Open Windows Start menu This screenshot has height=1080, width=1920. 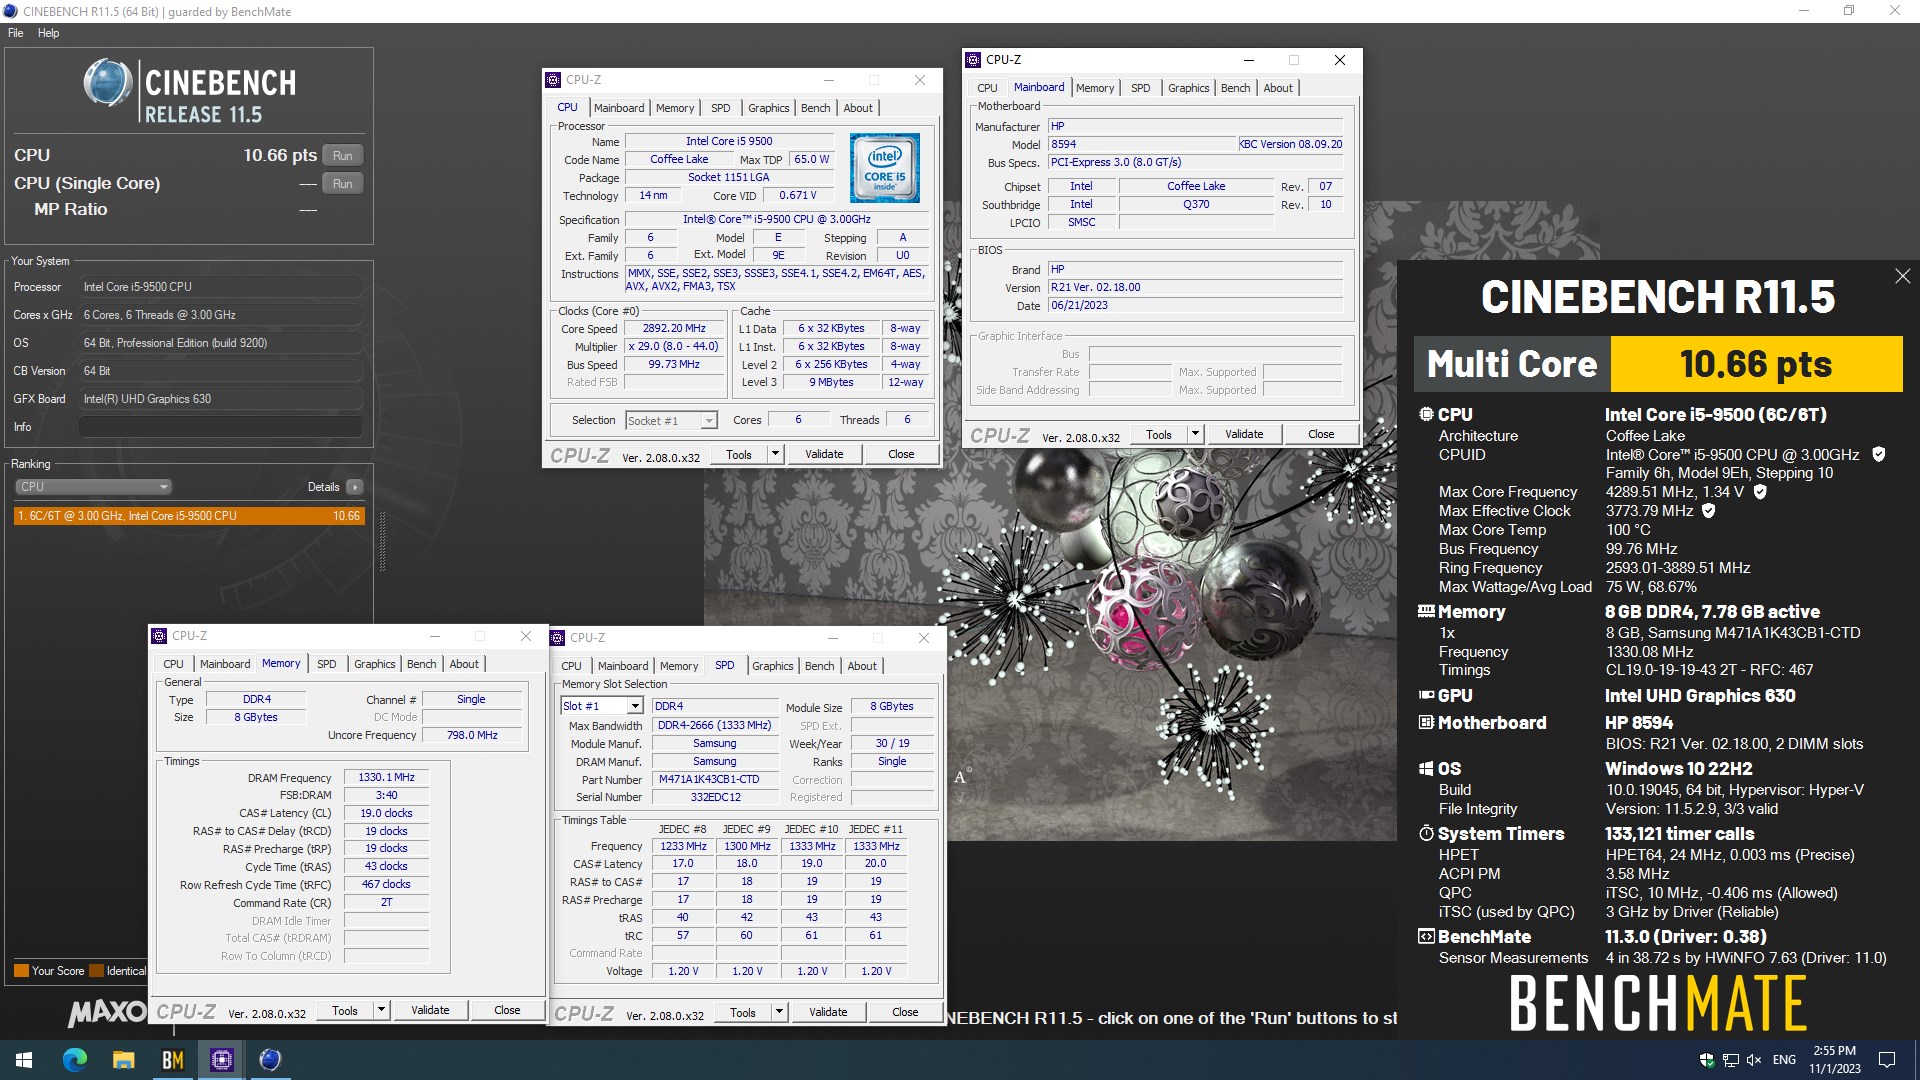tap(24, 1060)
